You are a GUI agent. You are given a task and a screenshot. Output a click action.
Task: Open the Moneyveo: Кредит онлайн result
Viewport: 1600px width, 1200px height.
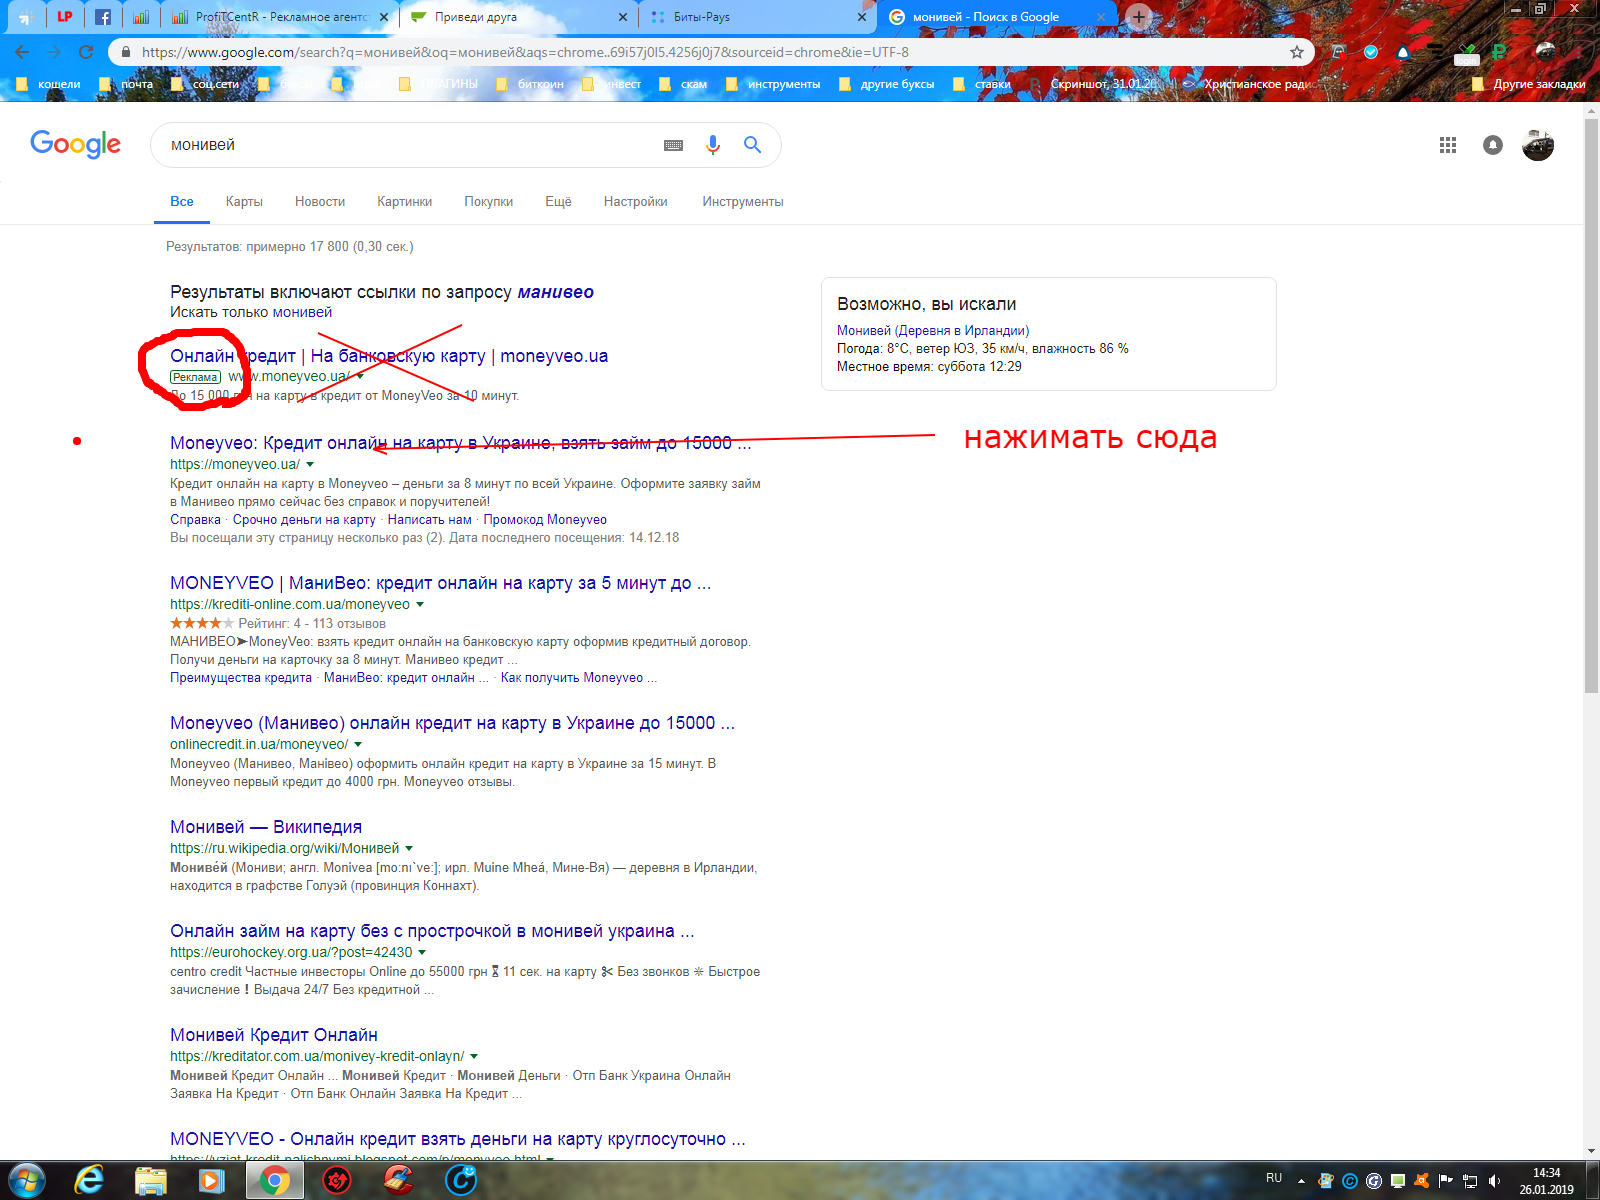point(460,443)
